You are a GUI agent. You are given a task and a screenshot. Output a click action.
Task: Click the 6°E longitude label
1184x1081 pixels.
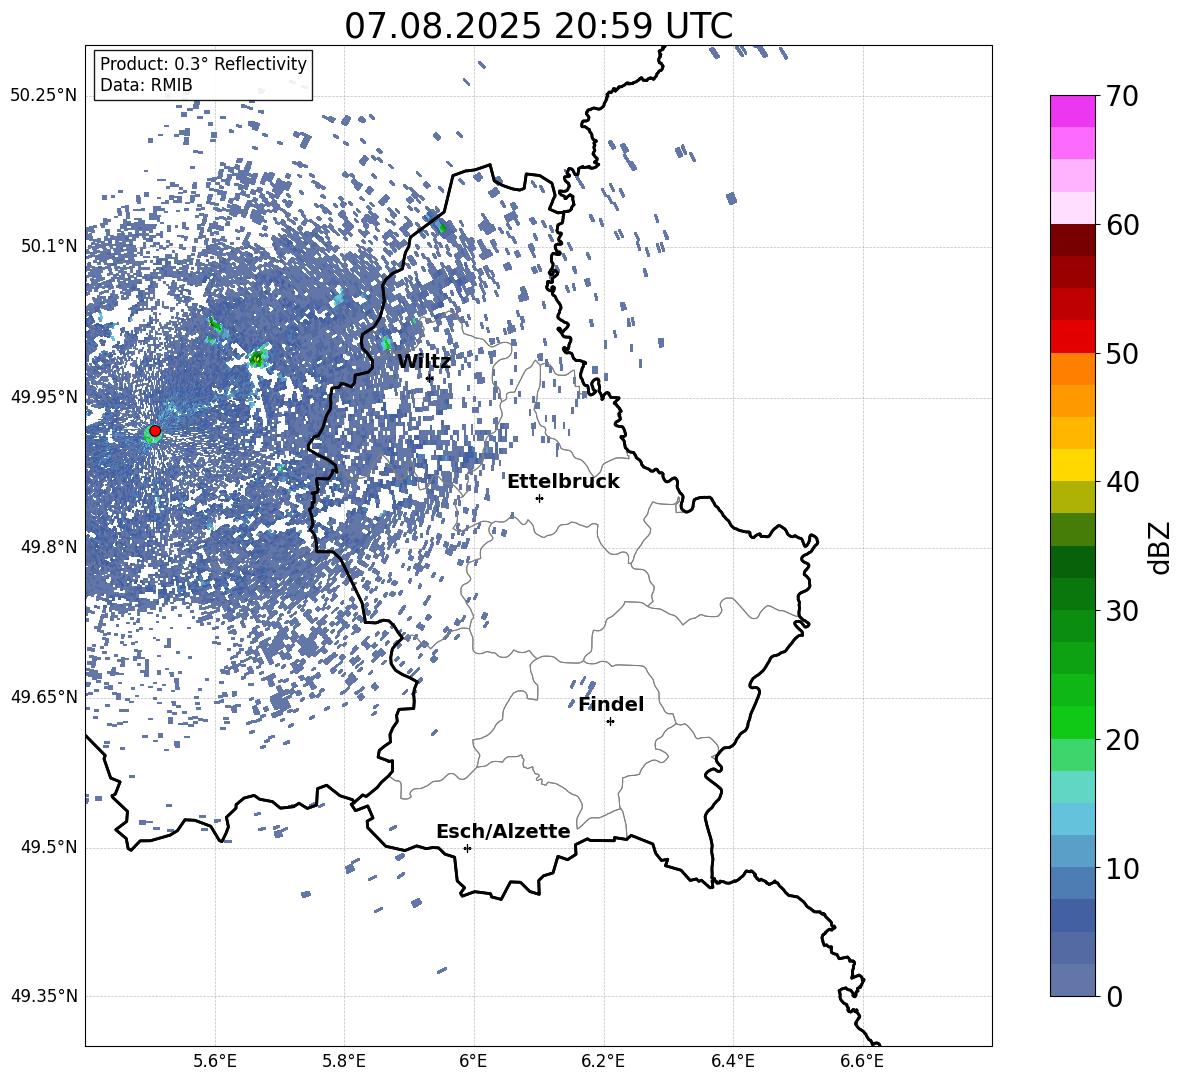(x=473, y=1061)
